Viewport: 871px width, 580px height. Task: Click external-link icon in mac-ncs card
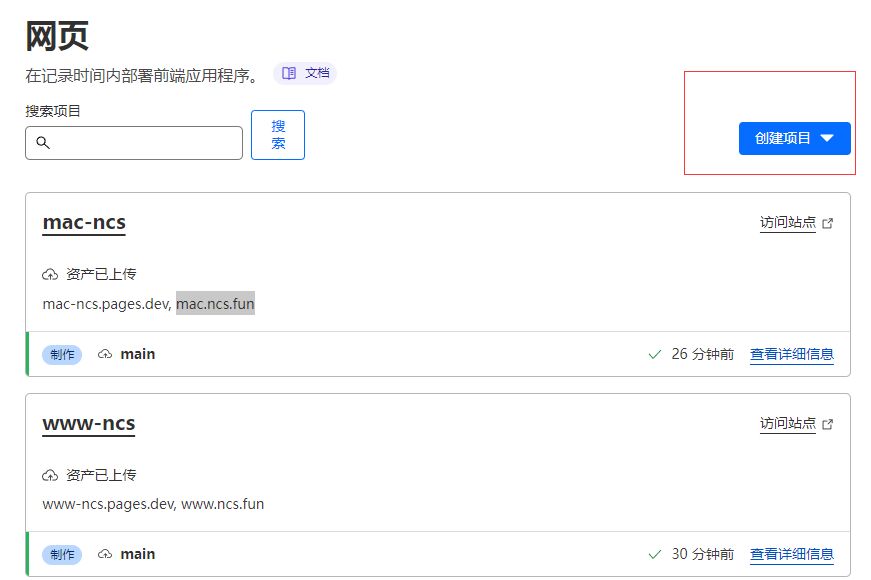point(827,224)
